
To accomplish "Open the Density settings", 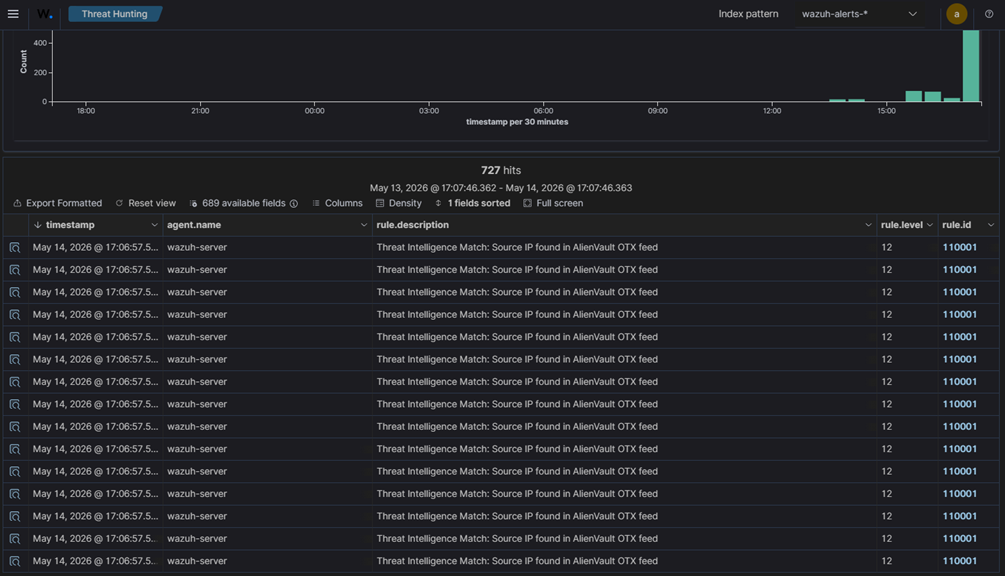I will (x=399, y=203).
